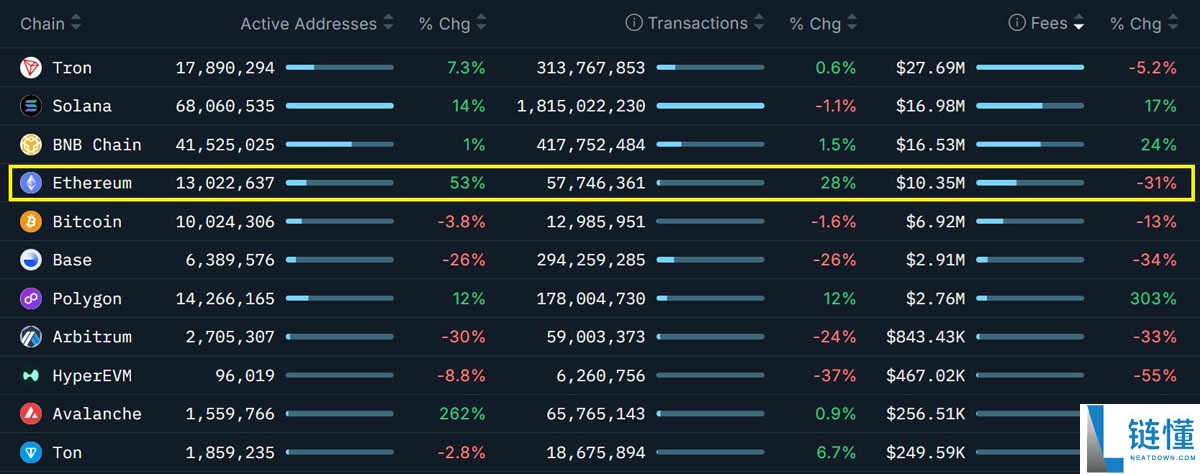1200x474 pixels.
Task: Click Ethereum fees progress bar
Action: click(x=1030, y=183)
